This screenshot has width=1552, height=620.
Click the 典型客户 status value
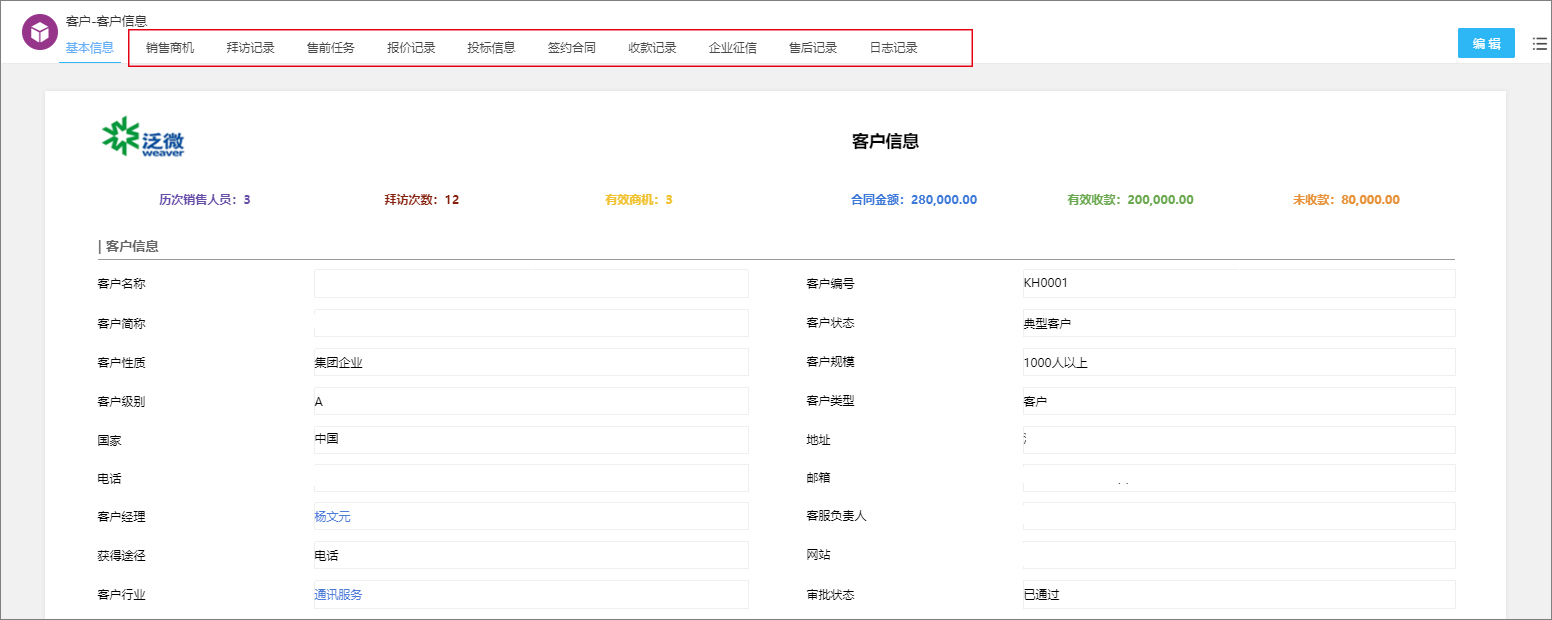(1047, 324)
